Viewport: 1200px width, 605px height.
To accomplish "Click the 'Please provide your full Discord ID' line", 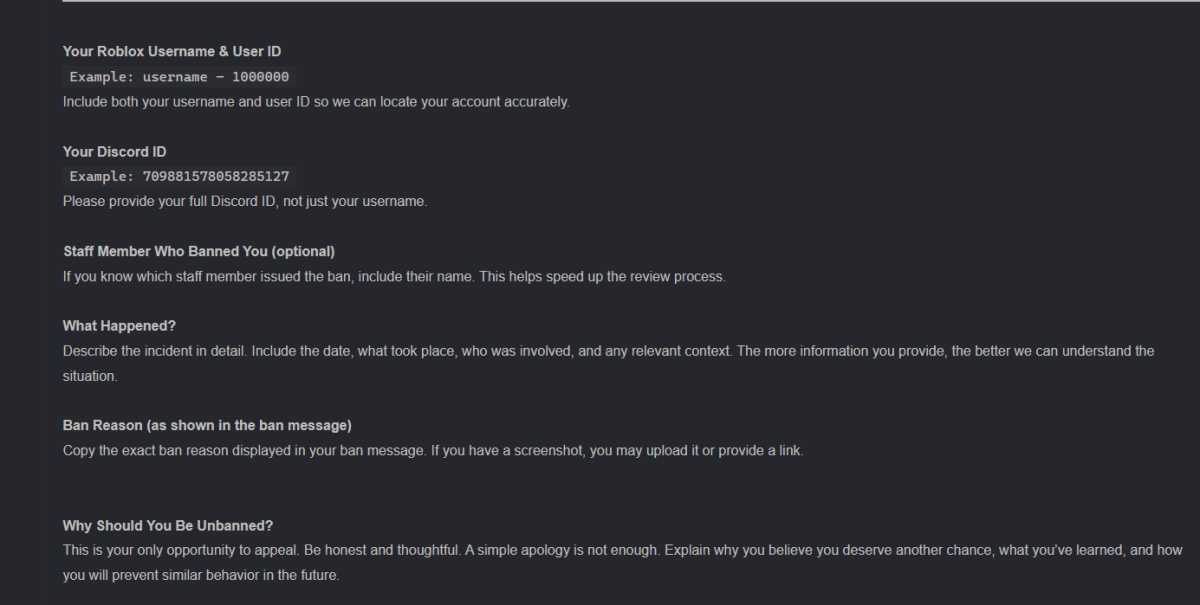I will (245, 202).
